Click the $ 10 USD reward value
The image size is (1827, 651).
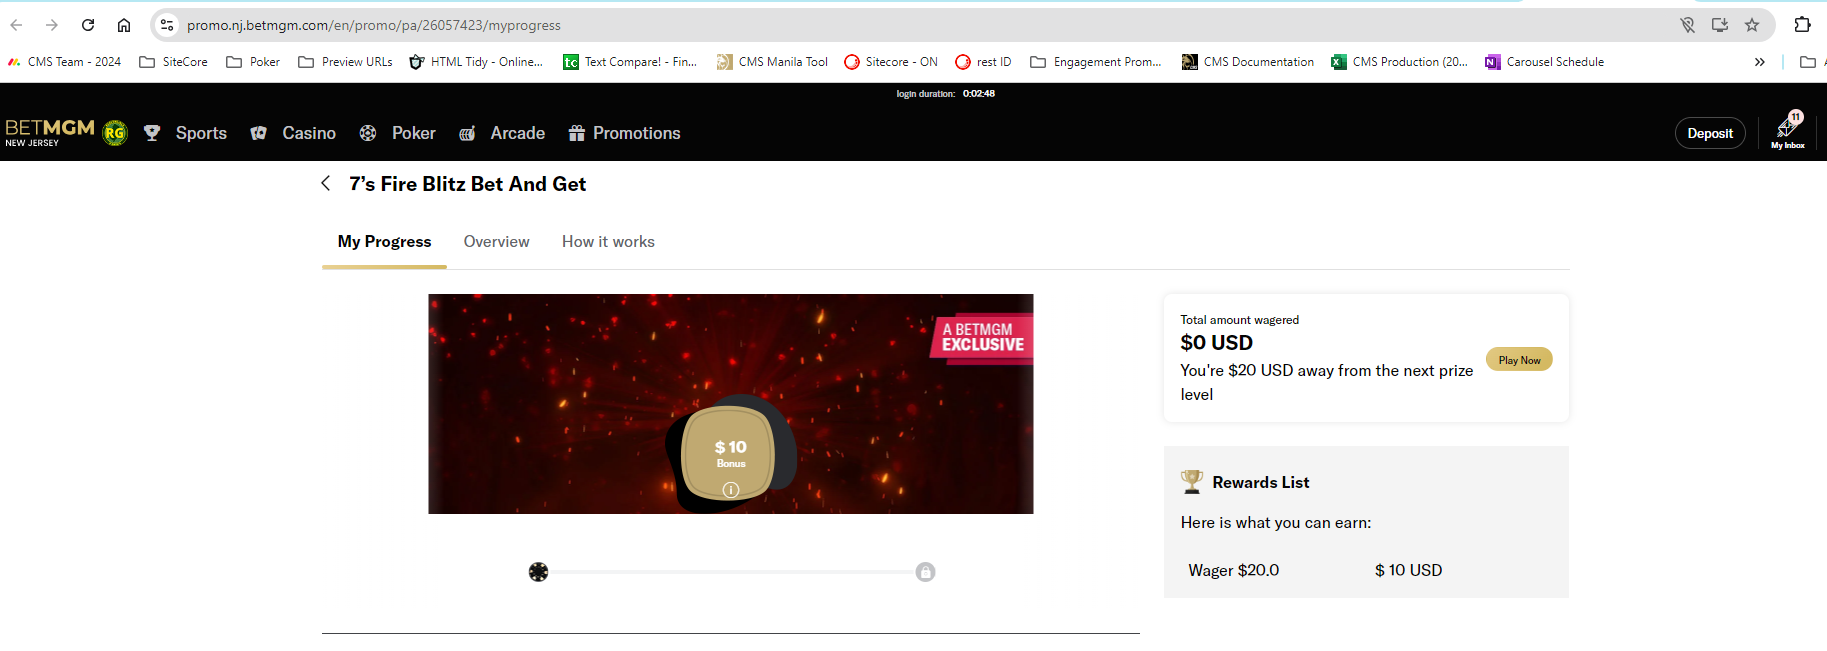(1408, 570)
